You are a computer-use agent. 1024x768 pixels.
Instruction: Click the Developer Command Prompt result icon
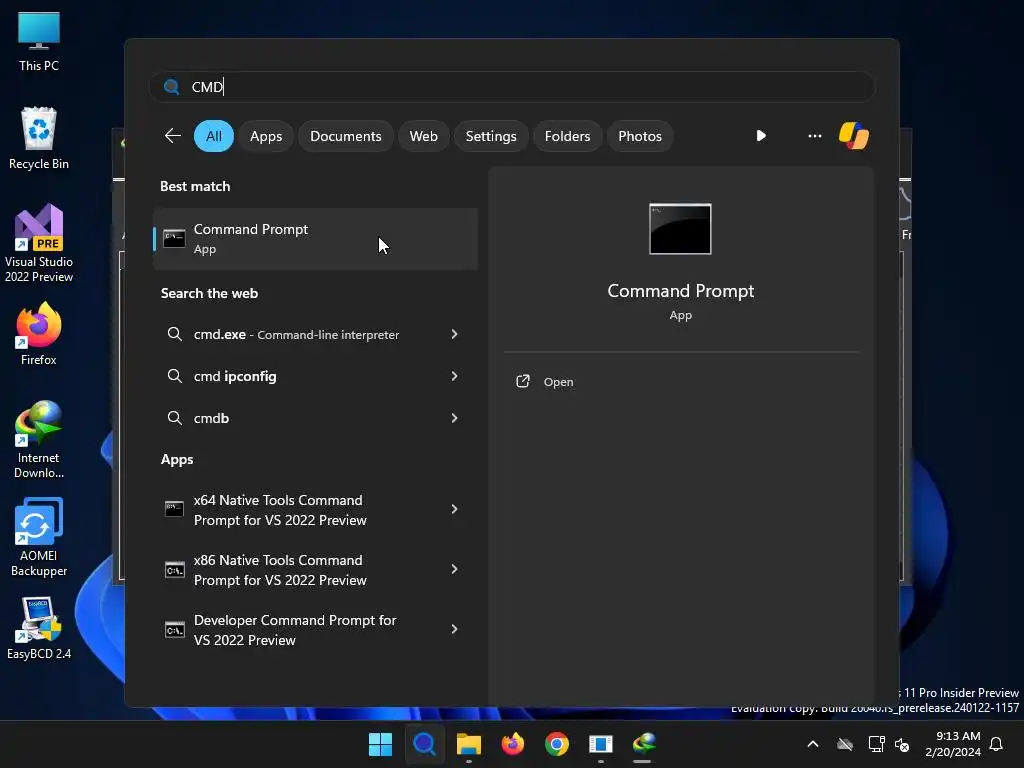(x=174, y=629)
